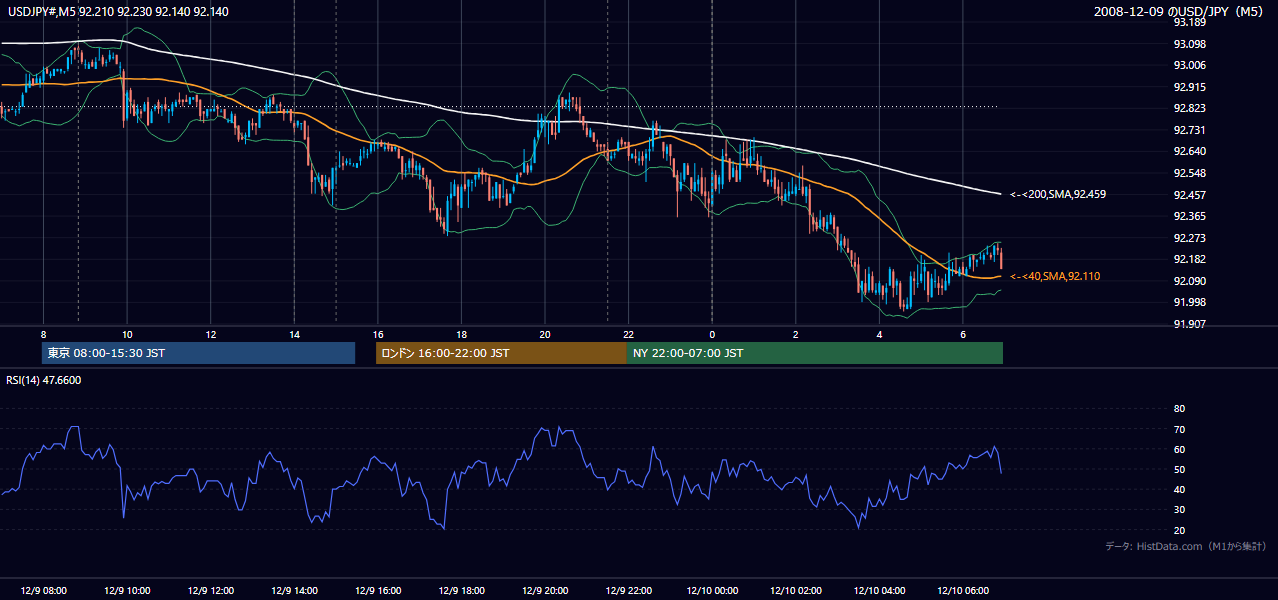Click the 12/10 06:00 bottom time label

tap(962, 591)
